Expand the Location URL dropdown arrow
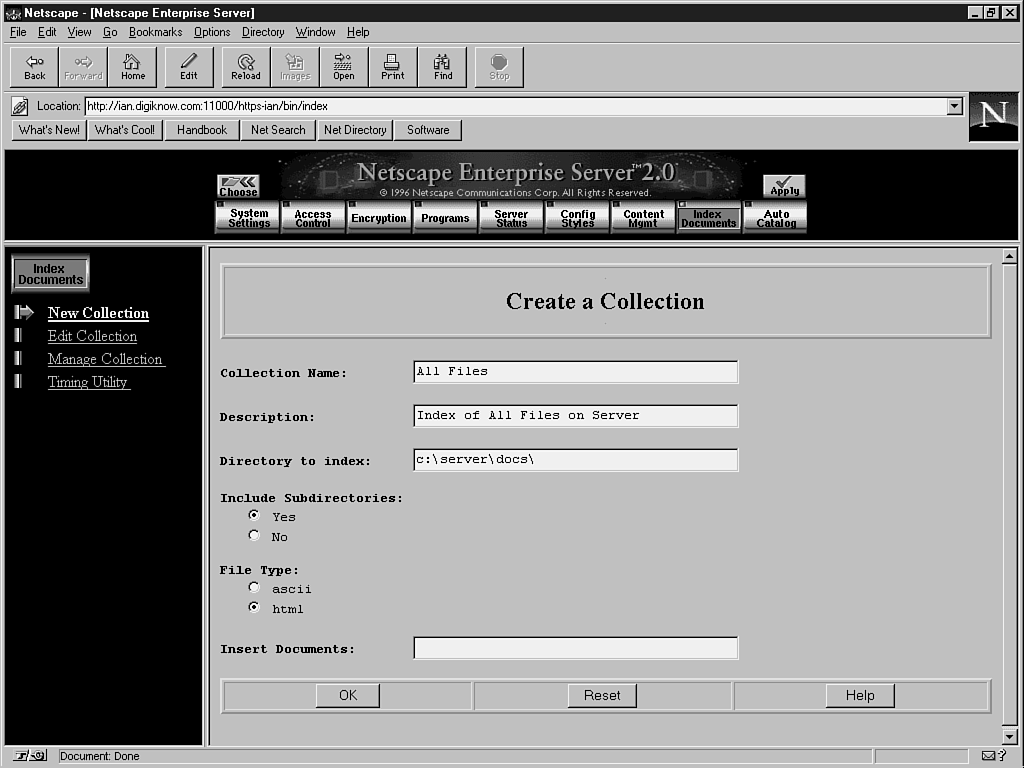Image resolution: width=1024 pixels, height=768 pixels. click(955, 106)
